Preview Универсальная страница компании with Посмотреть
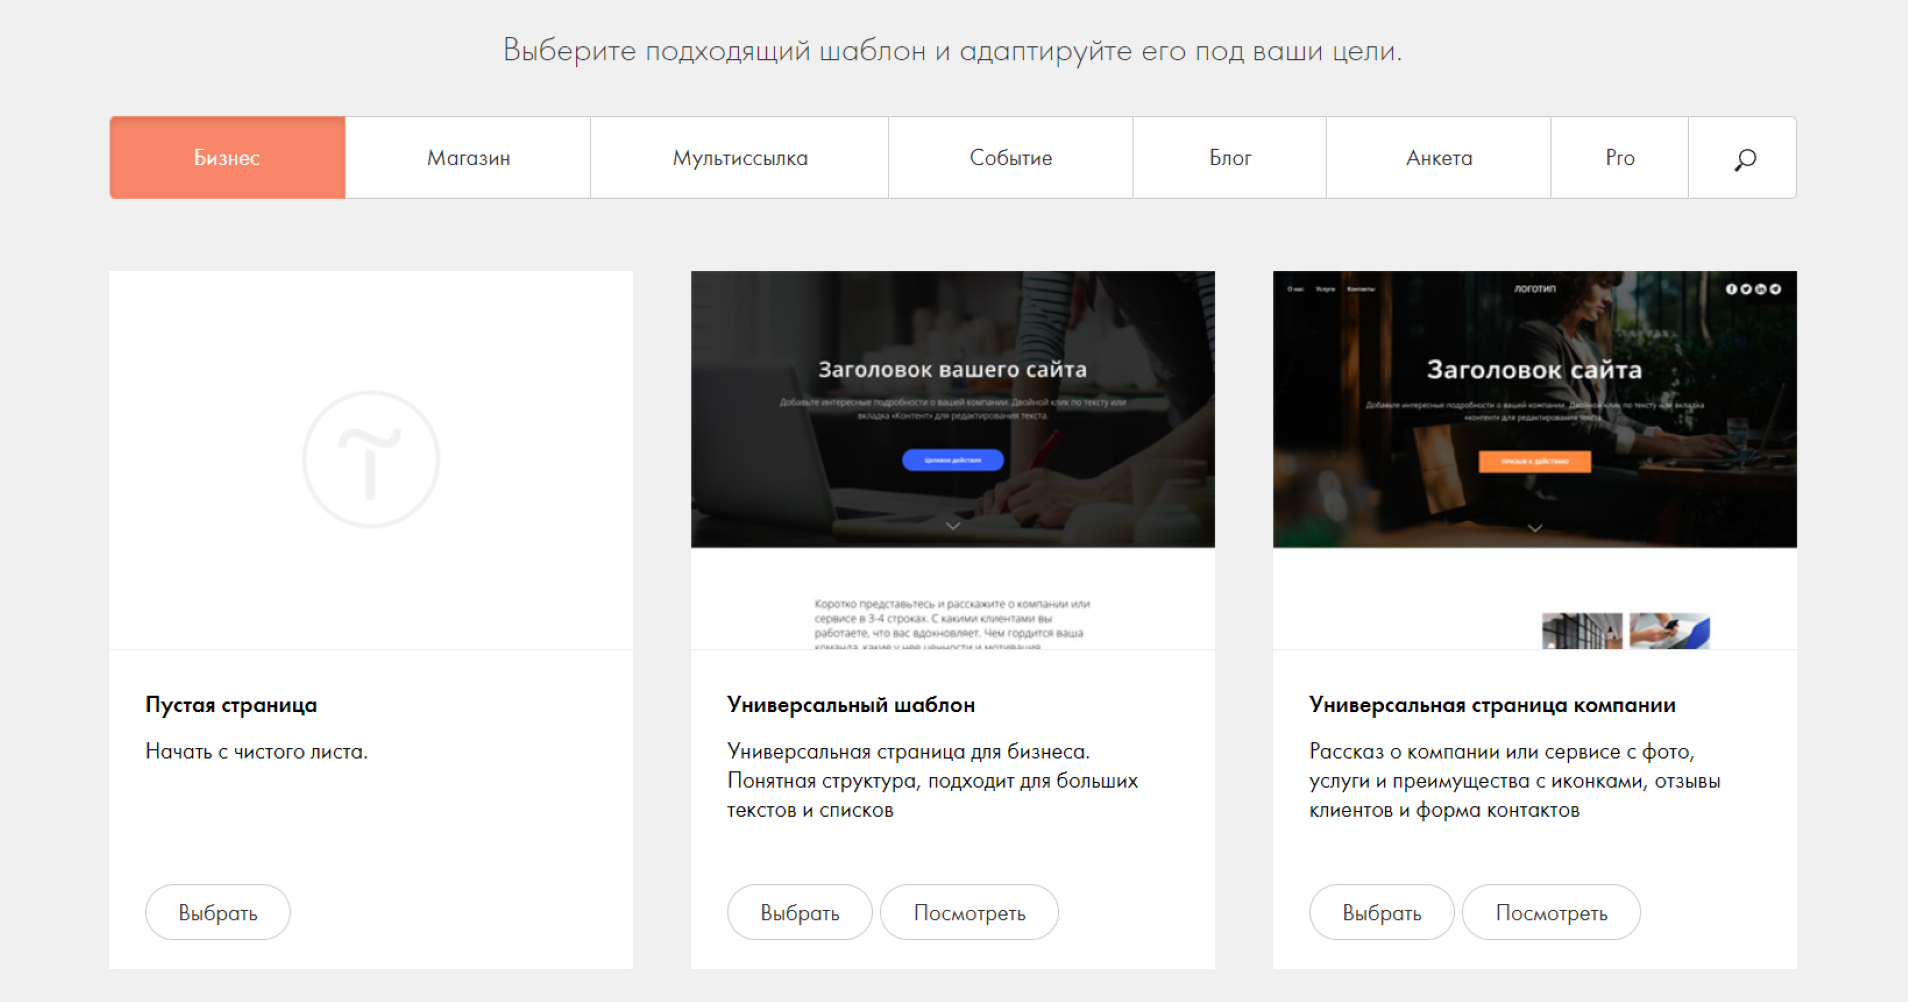The width and height of the screenshot is (1908, 1002). tap(1551, 912)
